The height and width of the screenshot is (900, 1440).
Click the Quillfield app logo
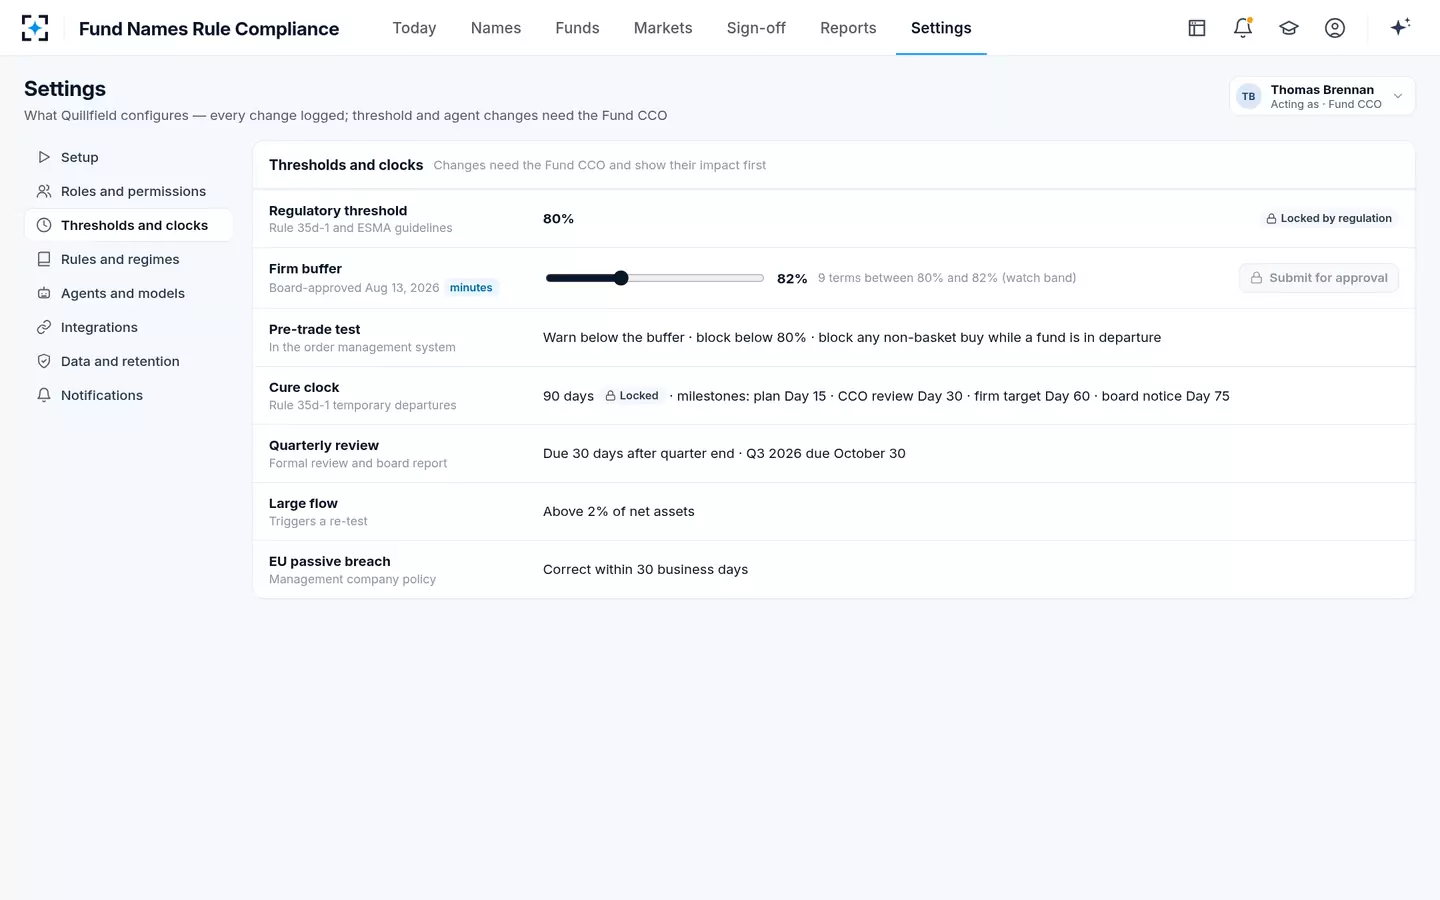point(35,28)
